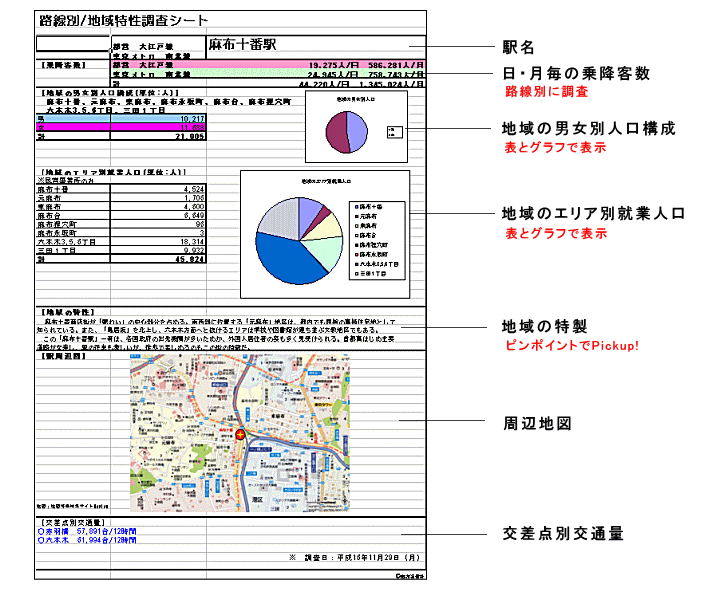
Task: Click the 麻布十番 legend entry in area chart
Action: coord(369,207)
